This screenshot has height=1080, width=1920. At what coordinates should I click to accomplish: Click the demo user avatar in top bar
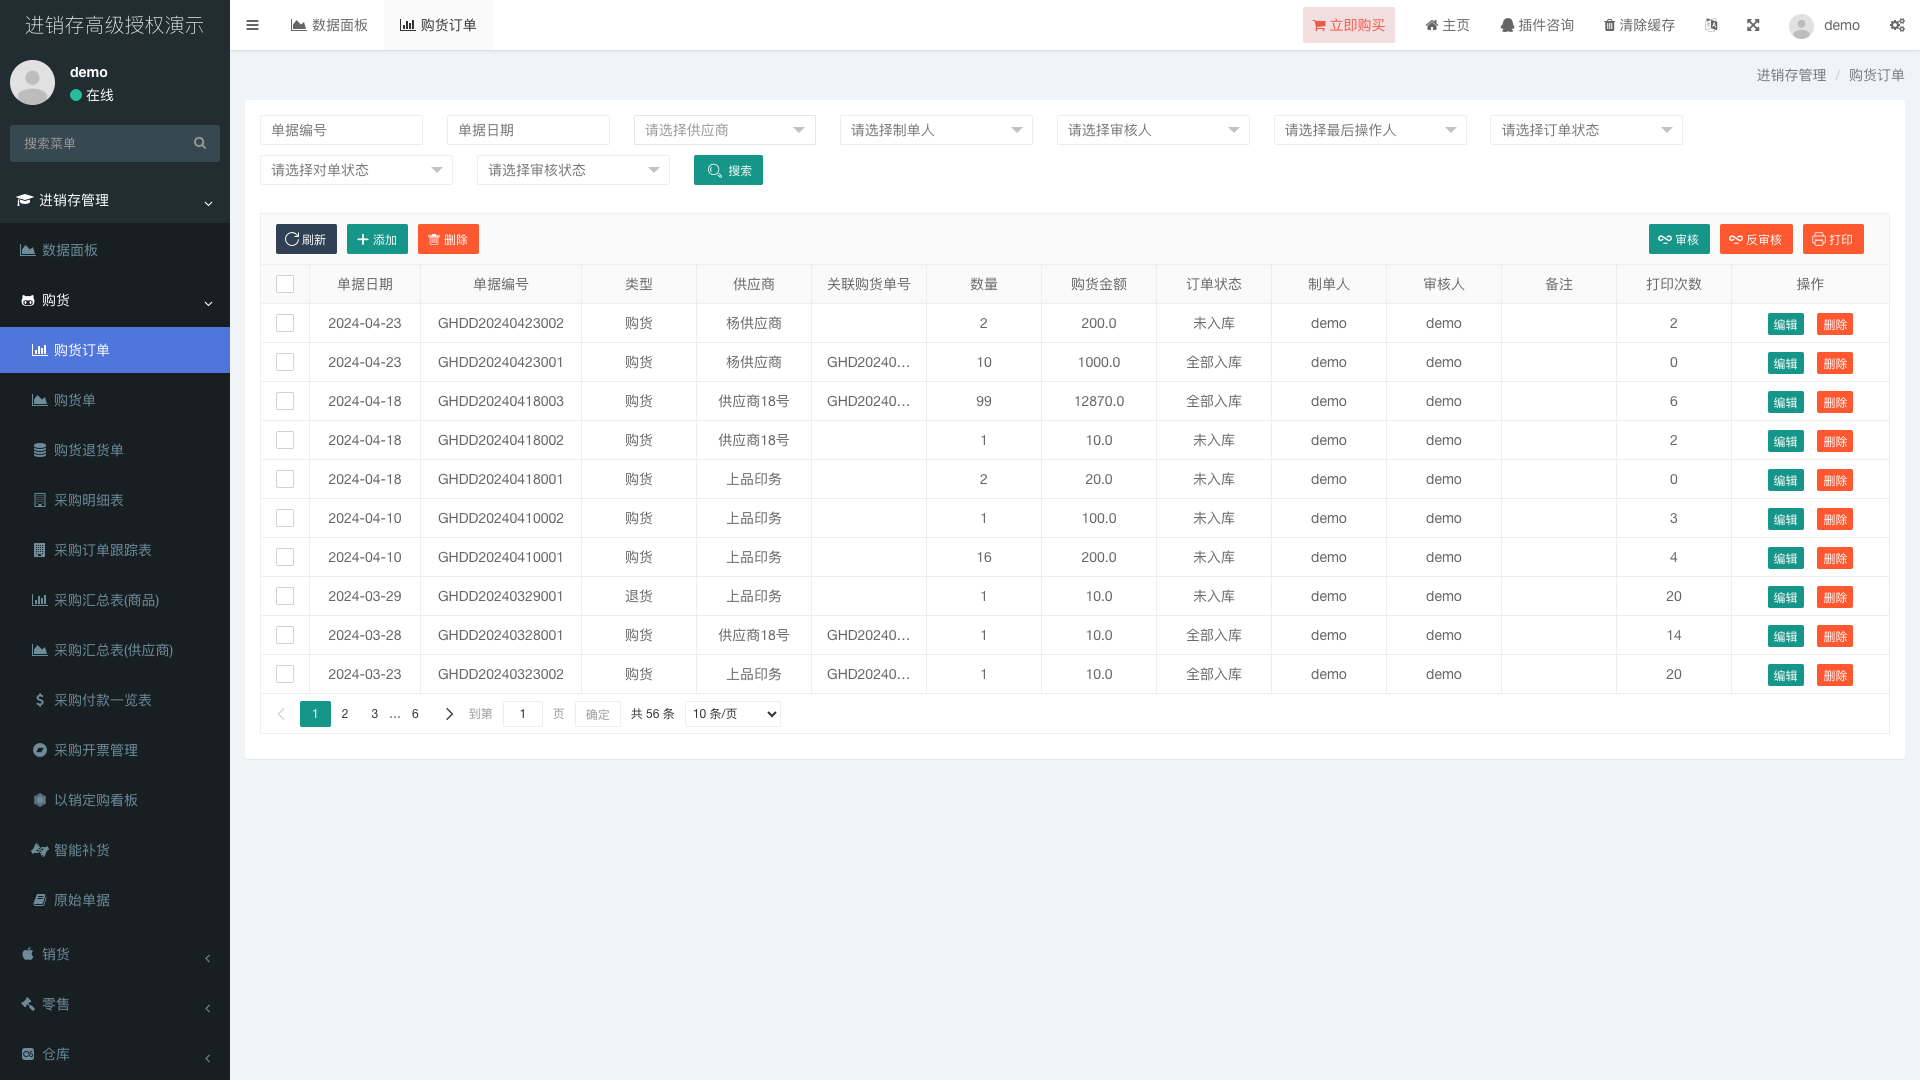click(x=1801, y=26)
